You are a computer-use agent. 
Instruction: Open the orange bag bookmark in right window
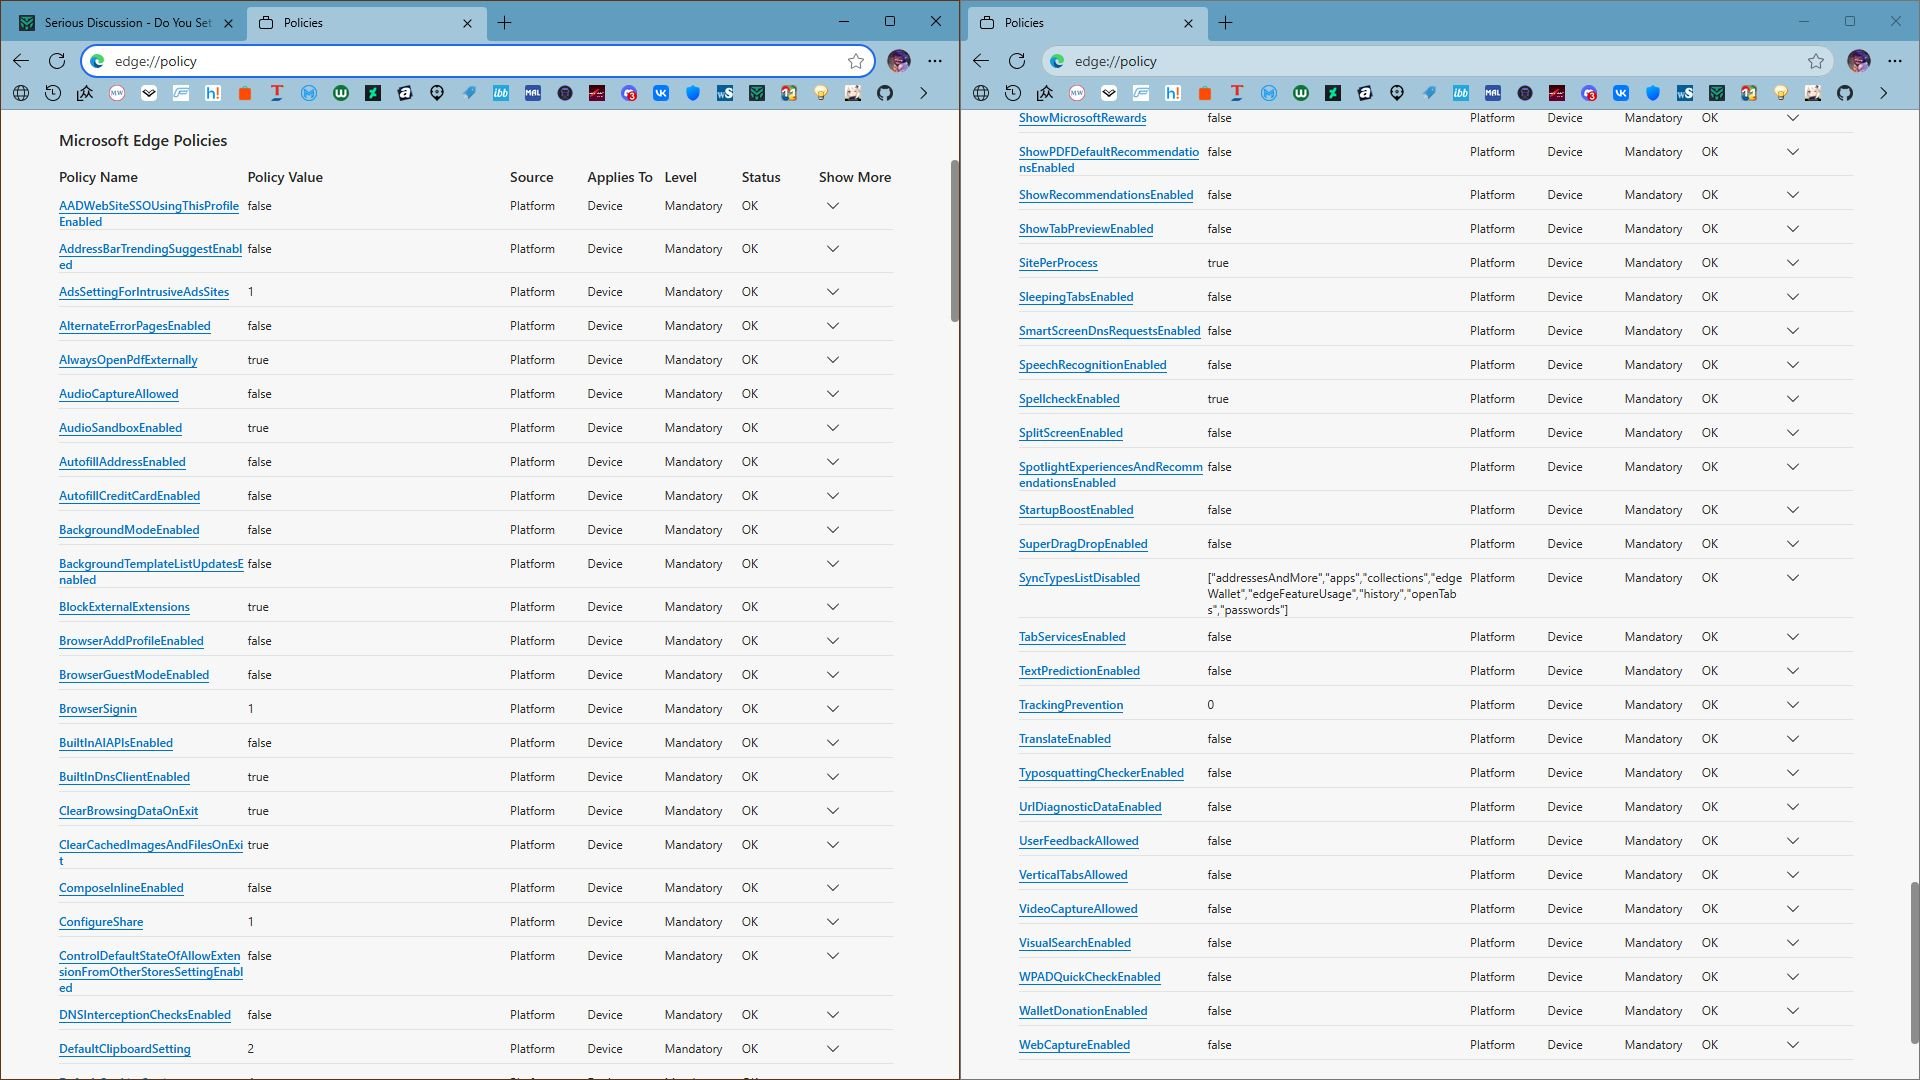(1205, 93)
